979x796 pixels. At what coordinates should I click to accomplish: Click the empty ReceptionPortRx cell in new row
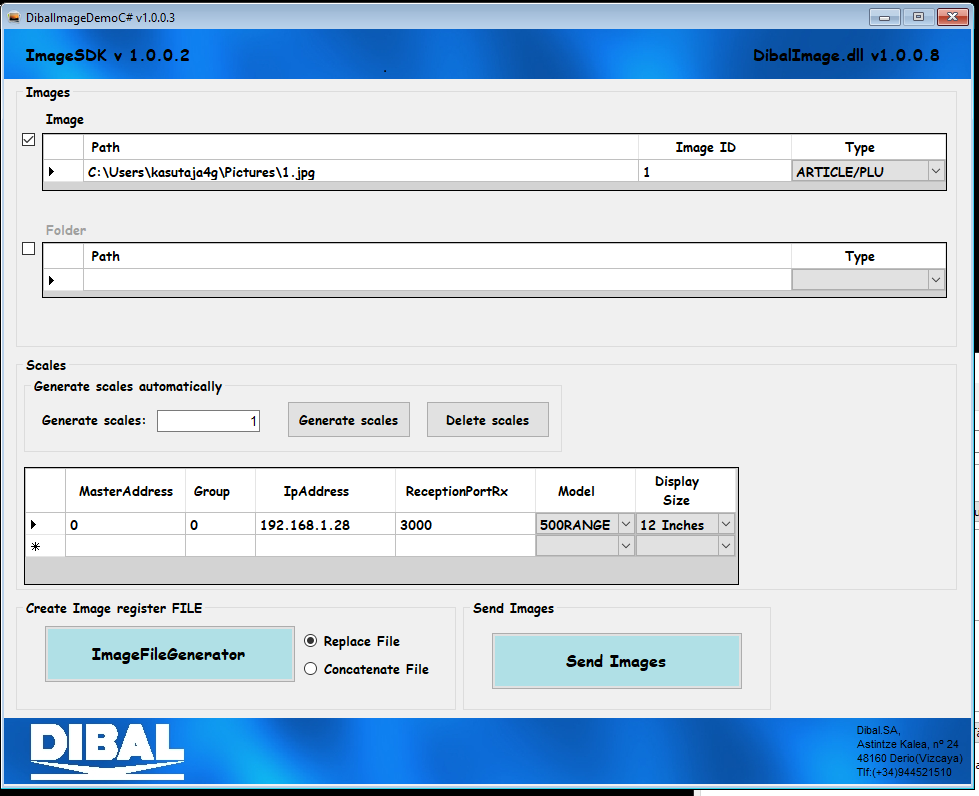coord(465,546)
